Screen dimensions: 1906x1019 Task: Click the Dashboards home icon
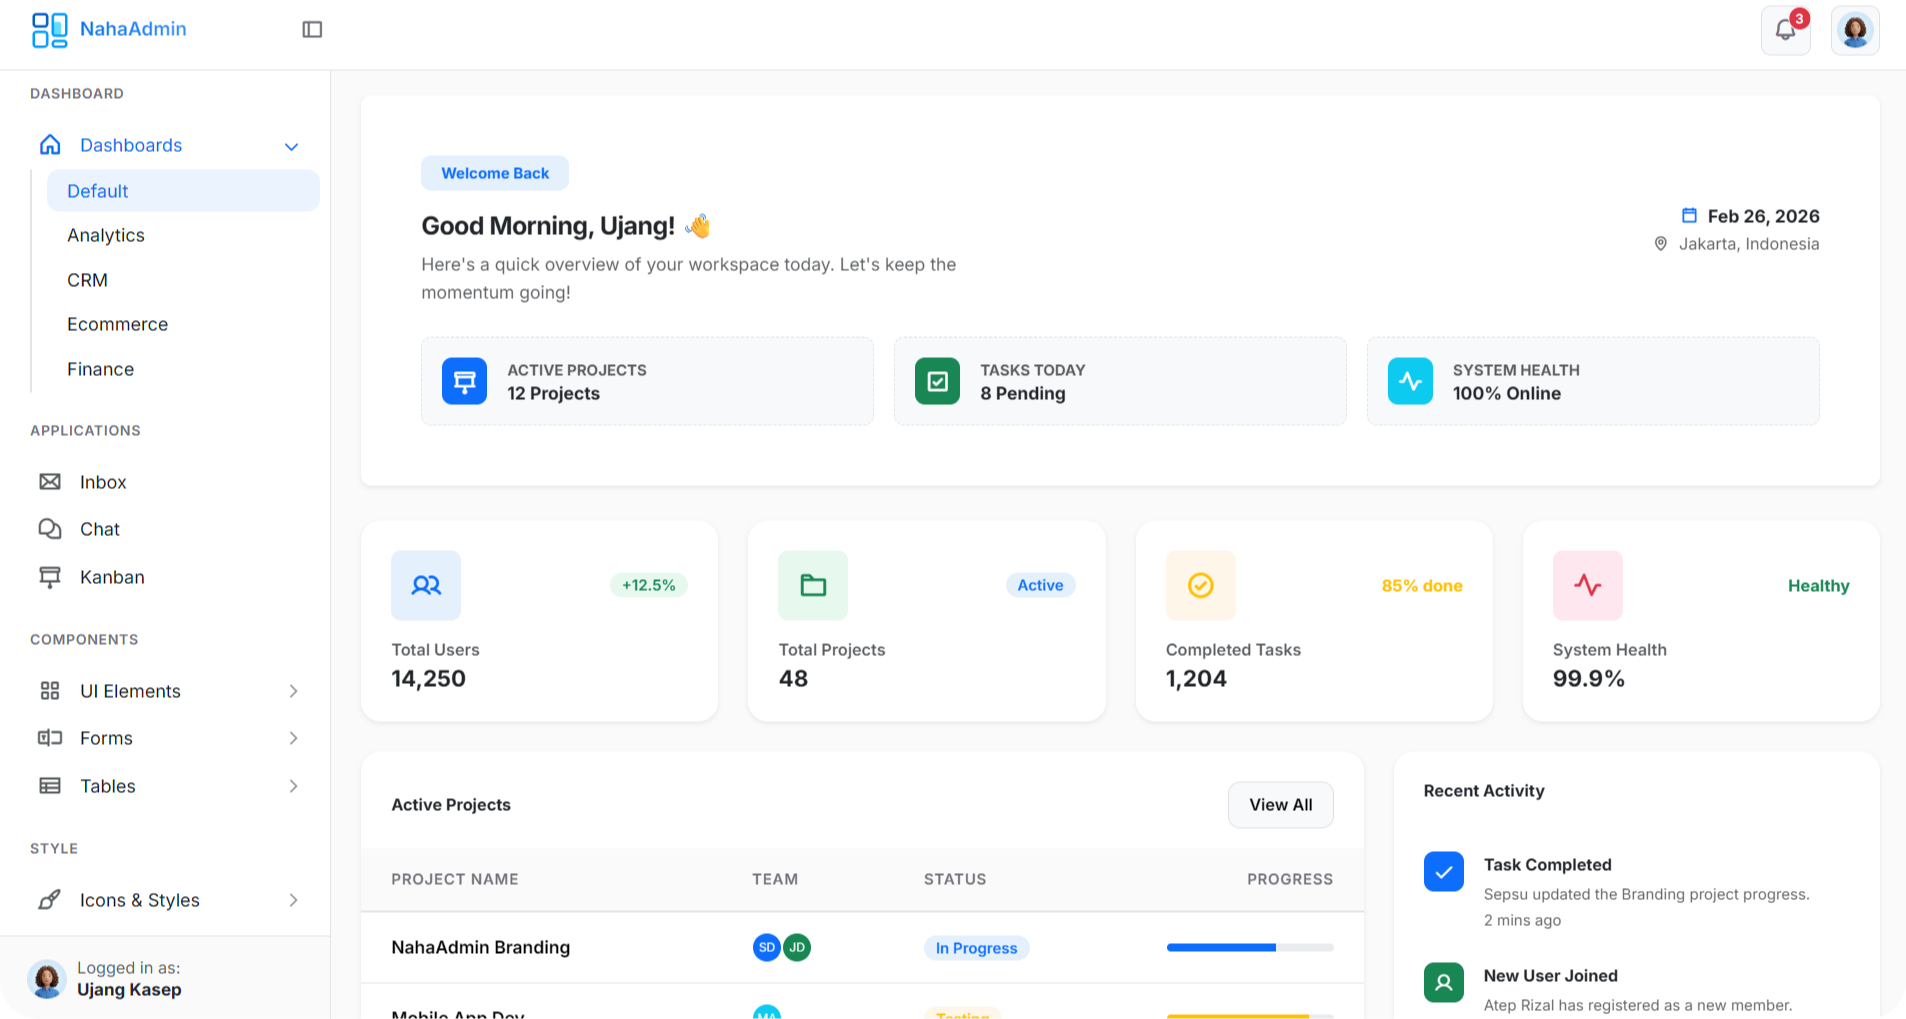(50, 145)
